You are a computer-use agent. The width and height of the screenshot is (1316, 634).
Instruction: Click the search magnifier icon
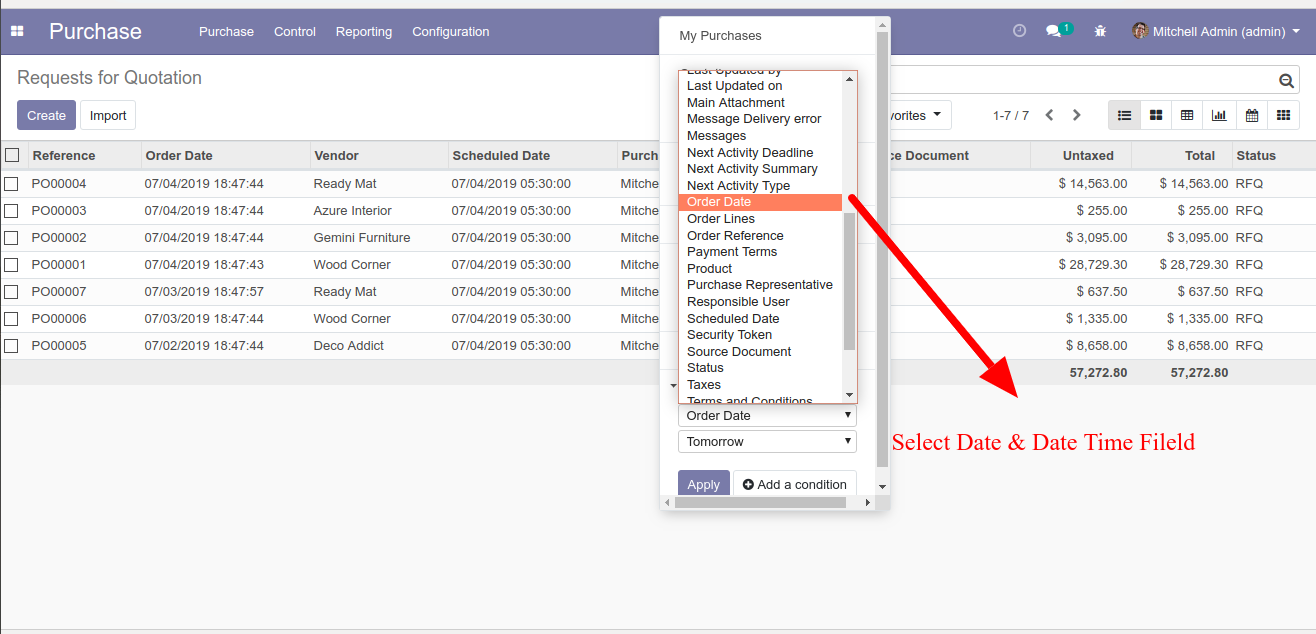click(x=1287, y=81)
